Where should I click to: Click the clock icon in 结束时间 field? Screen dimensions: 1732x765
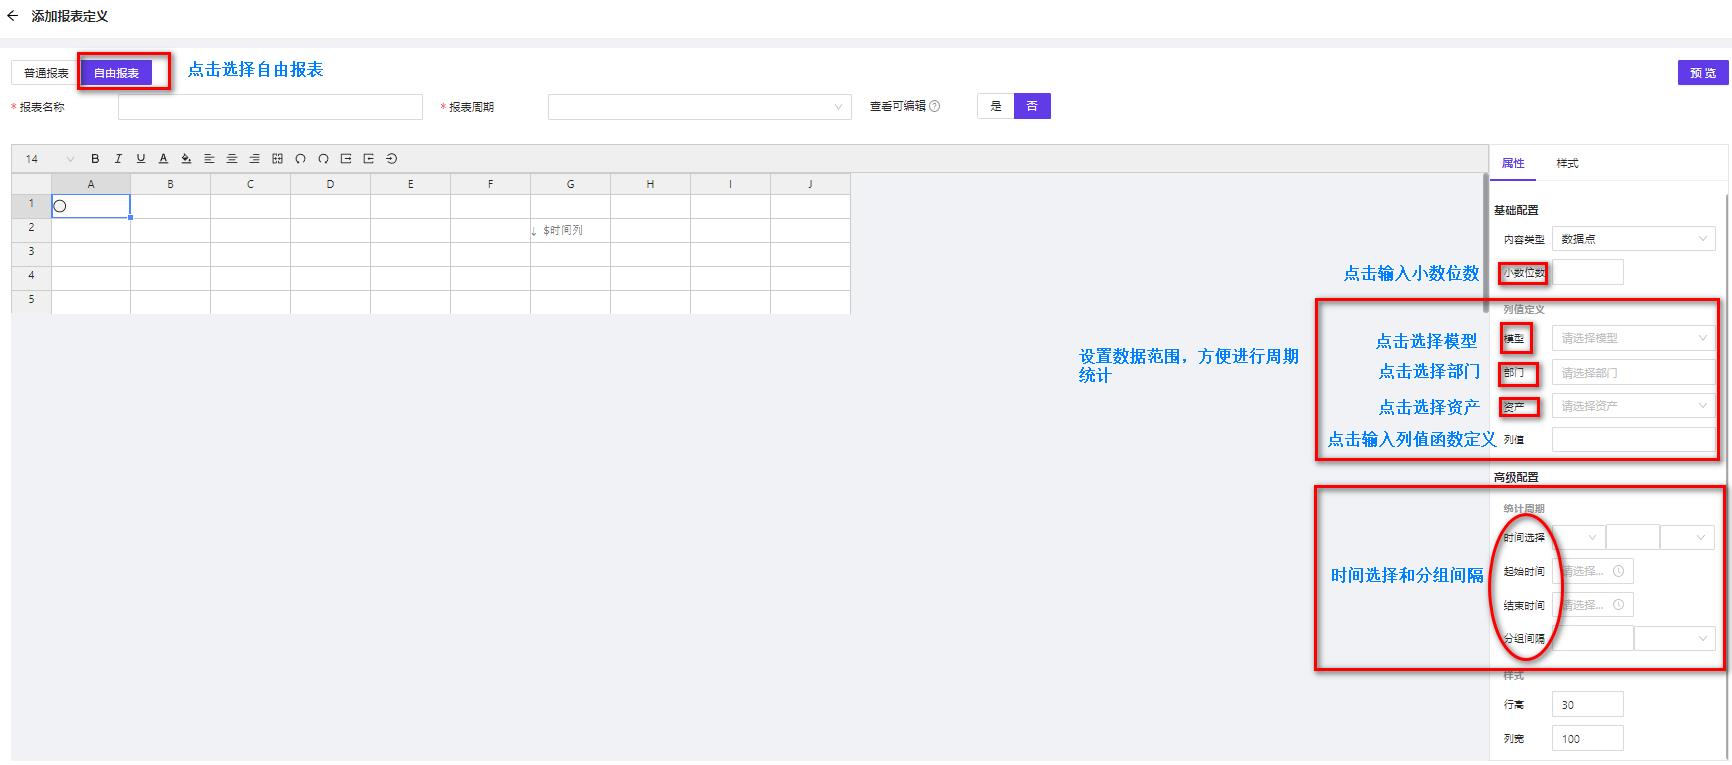click(x=1617, y=605)
